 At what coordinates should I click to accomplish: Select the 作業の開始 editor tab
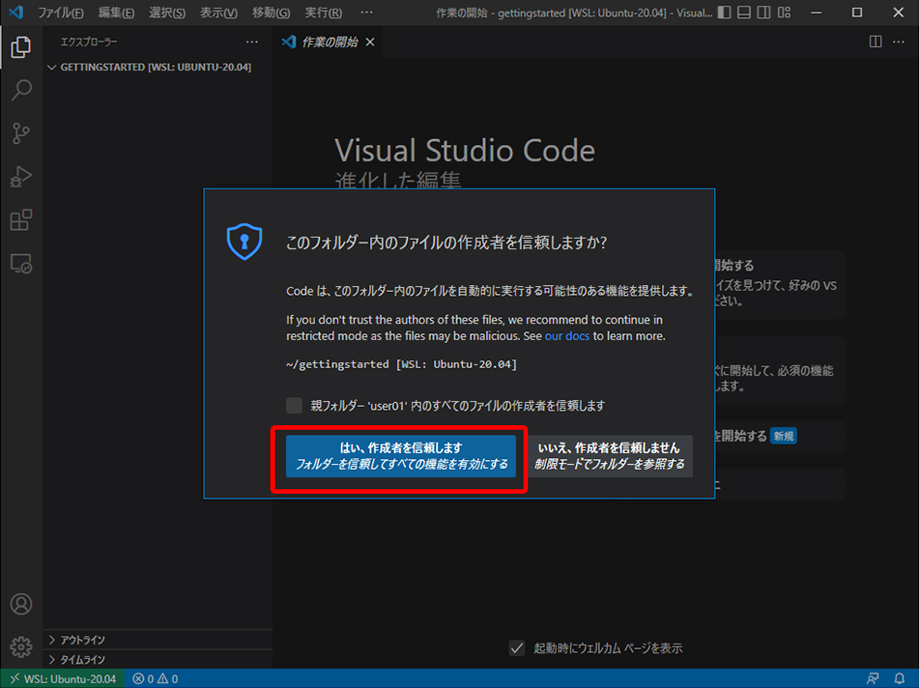[x=329, y=42]
